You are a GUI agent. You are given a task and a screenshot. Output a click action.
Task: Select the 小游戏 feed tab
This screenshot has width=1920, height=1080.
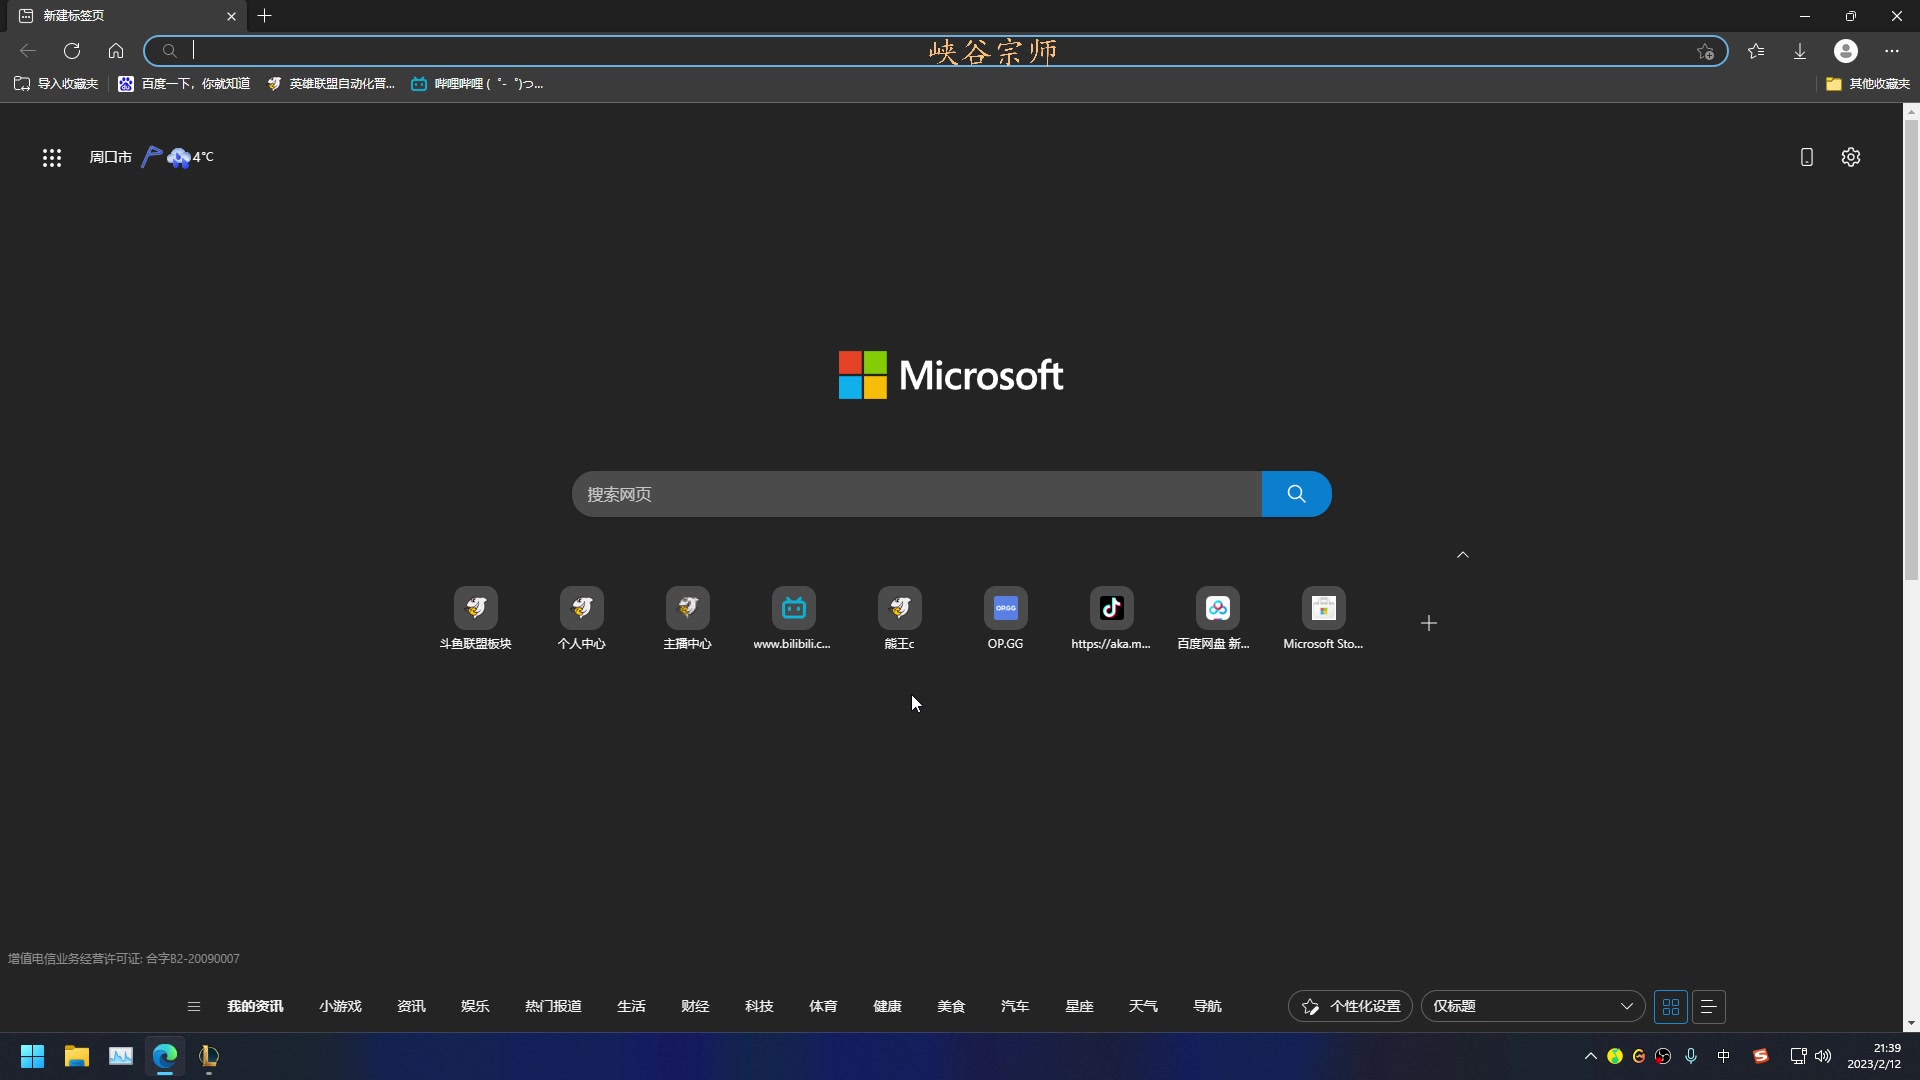(340, 1007)
